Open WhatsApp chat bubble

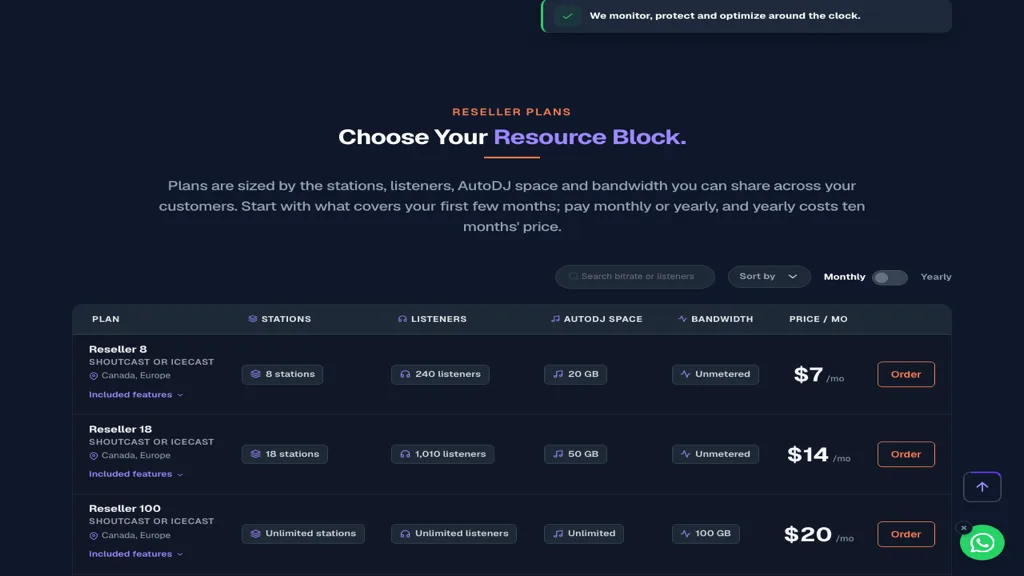(x=982, y=542)
